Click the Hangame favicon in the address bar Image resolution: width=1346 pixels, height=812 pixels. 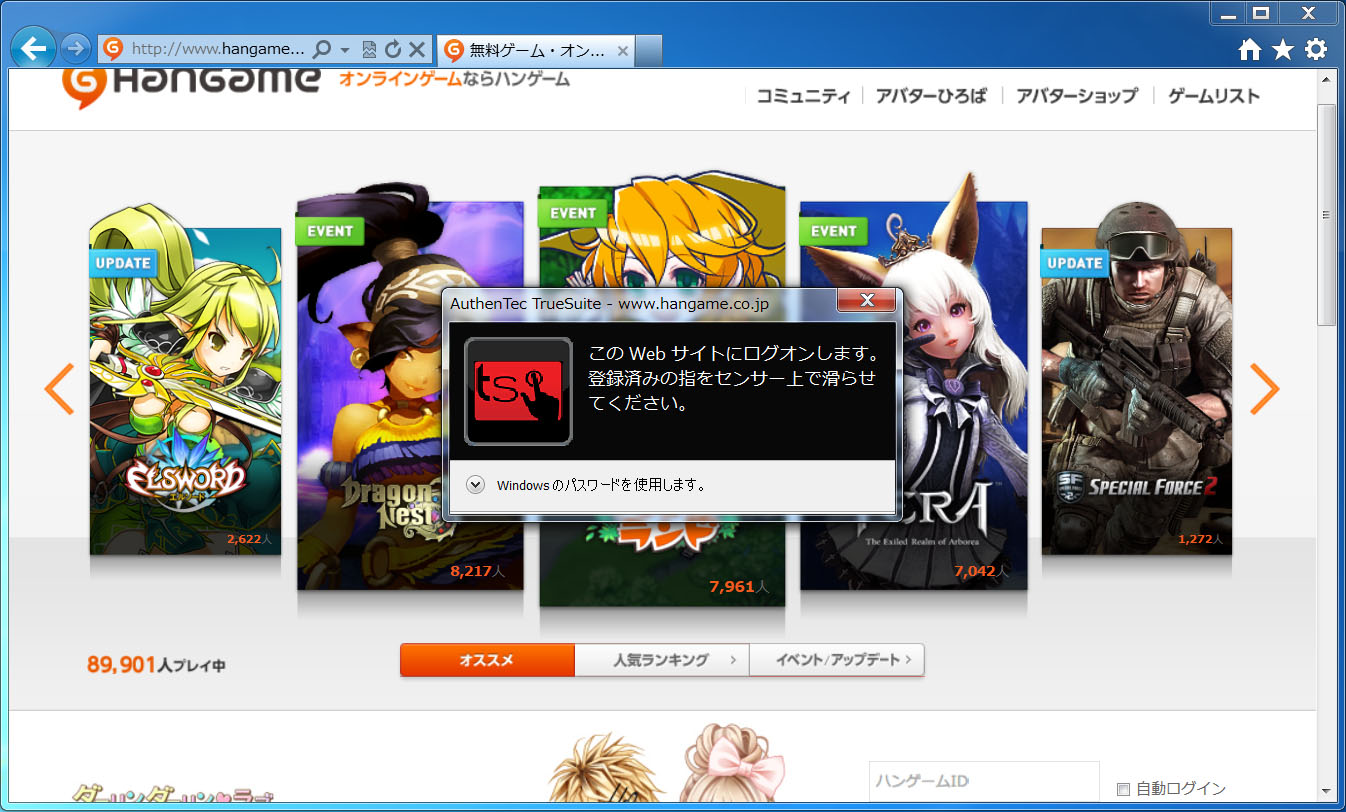tap(114, 48)
